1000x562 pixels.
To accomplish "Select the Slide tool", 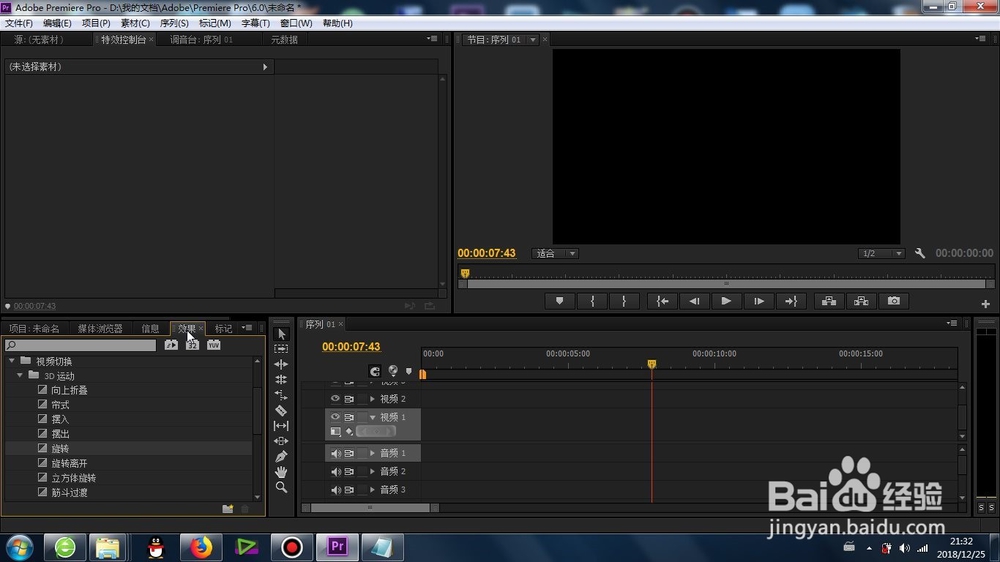I will pyautogui.click(x=281, y=441).
